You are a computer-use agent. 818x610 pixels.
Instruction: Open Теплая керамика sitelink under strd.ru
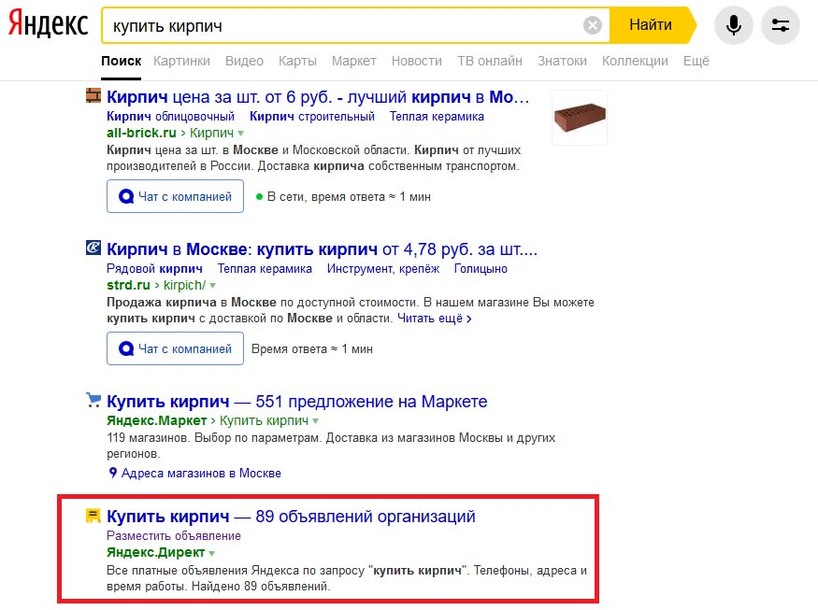pos(264,269)
